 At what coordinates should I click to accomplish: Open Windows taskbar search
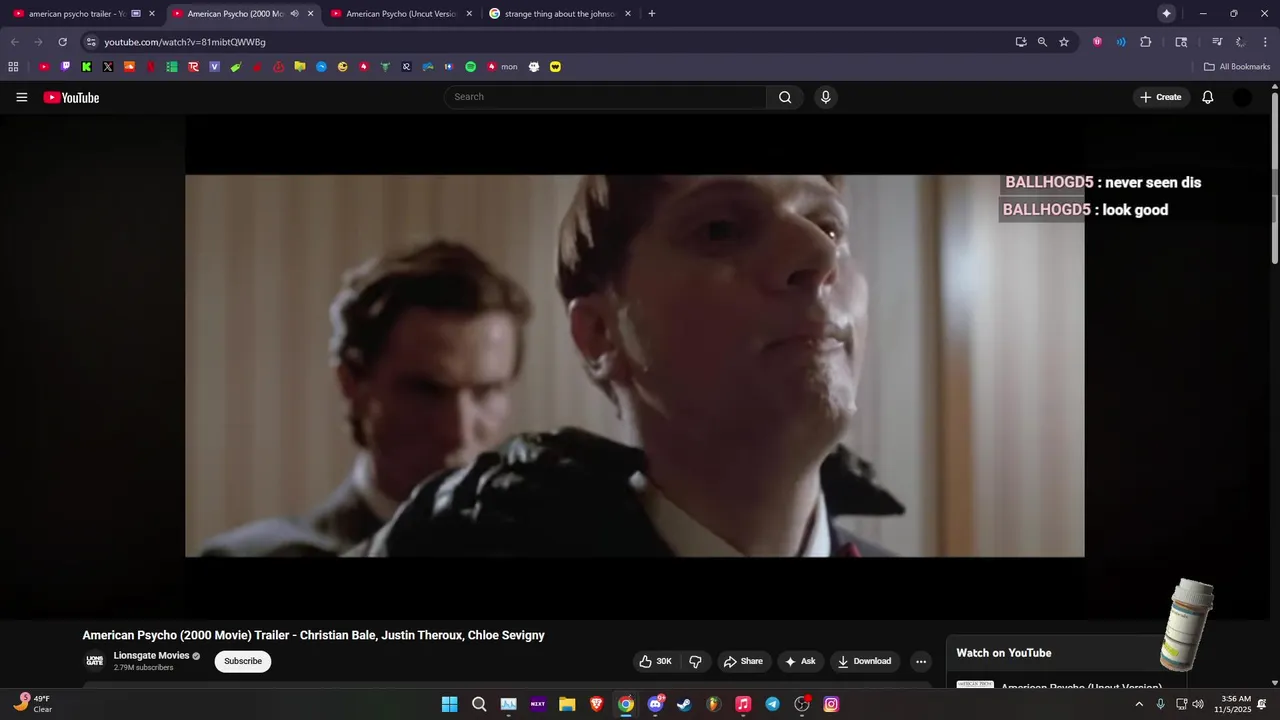[x=479, y=704]
